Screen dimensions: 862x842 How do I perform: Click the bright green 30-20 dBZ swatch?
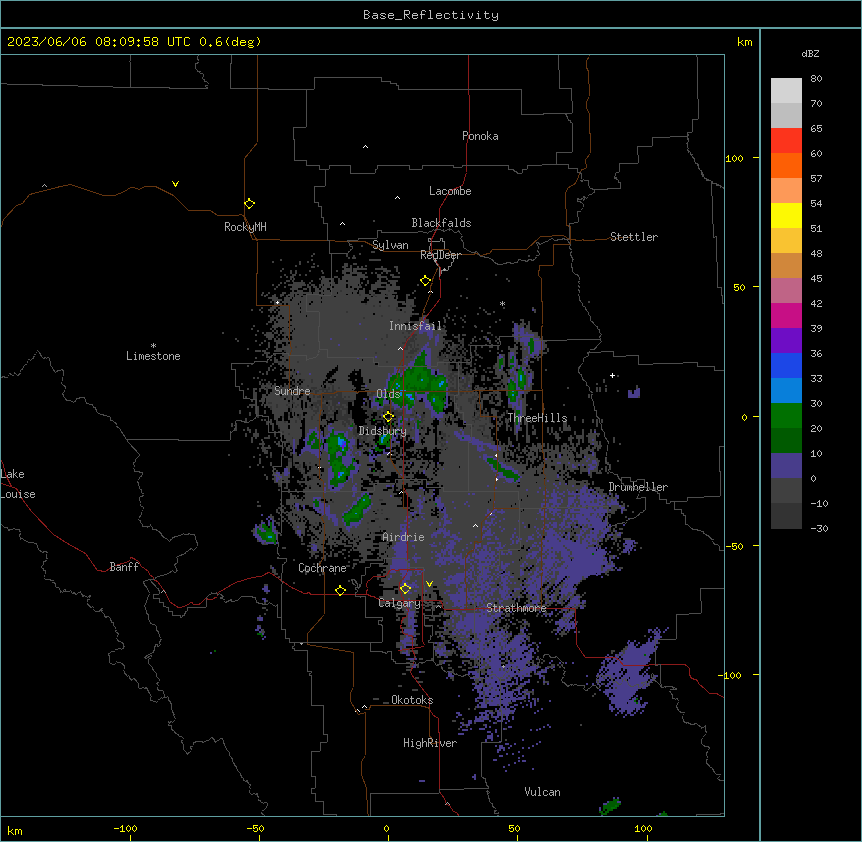point(786,416)
